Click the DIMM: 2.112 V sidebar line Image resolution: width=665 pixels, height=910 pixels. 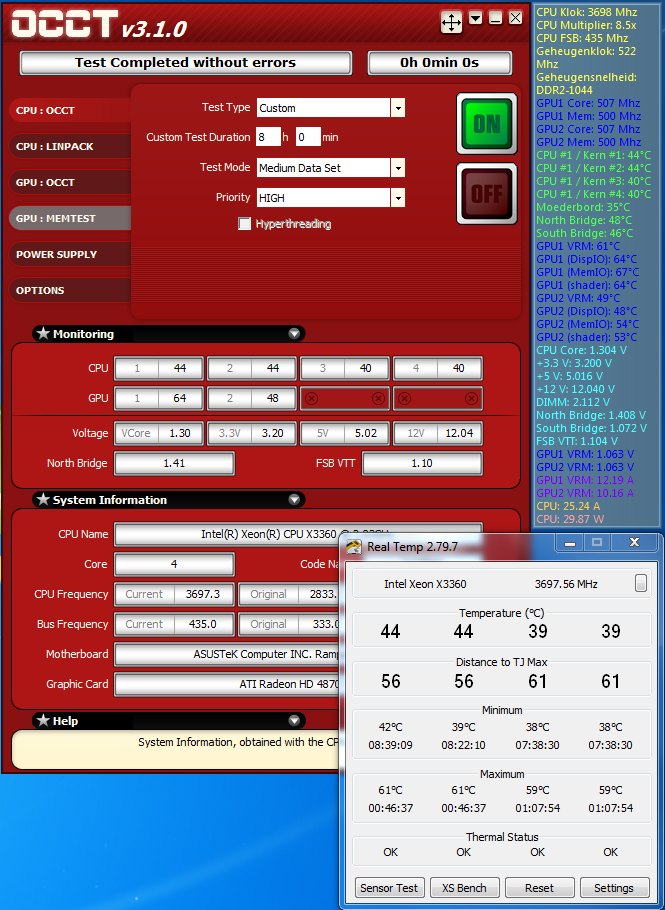click(573, 402)
